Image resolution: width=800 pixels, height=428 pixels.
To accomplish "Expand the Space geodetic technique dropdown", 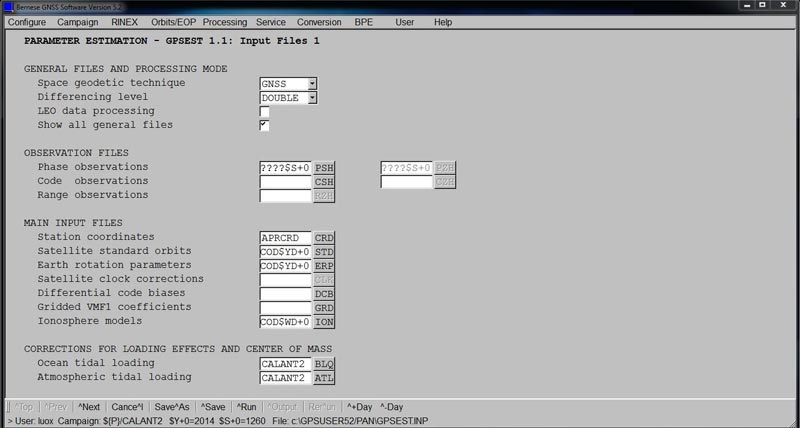I will 312,84.
